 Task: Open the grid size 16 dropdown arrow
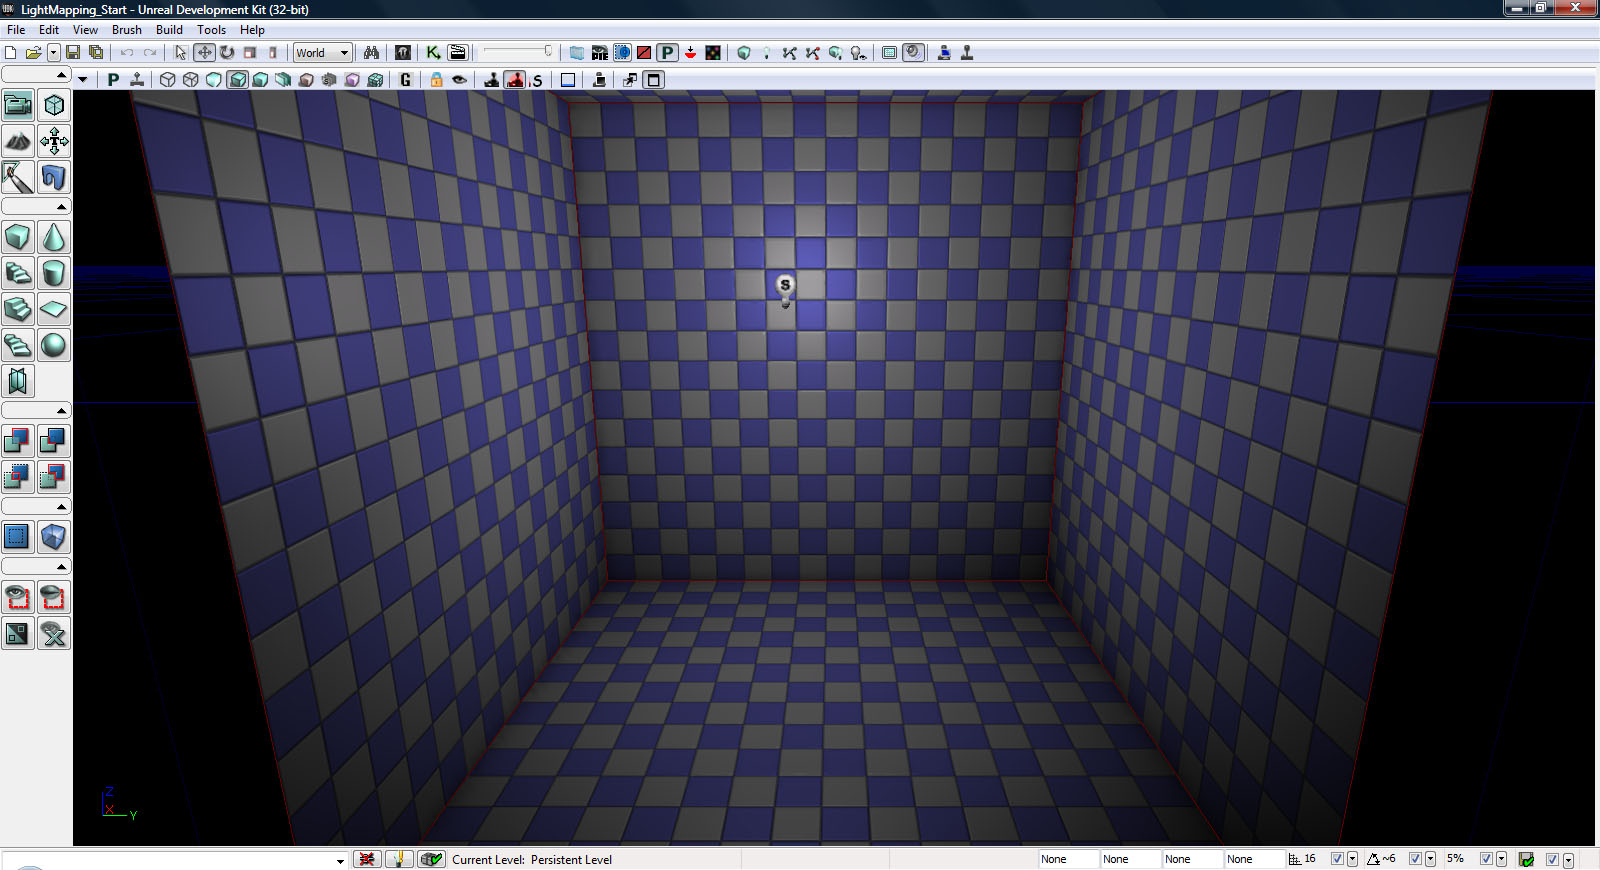(x=1353, y=859)
